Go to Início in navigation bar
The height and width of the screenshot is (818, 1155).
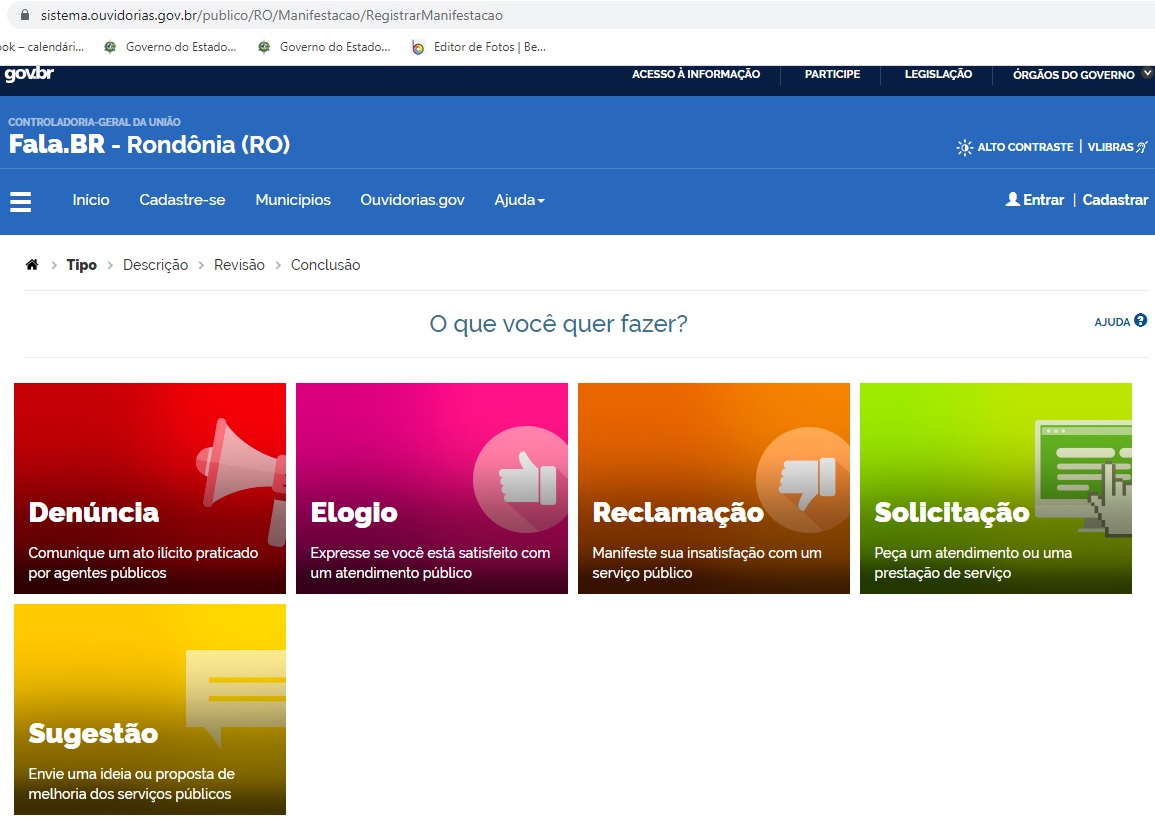click(91, 200)
